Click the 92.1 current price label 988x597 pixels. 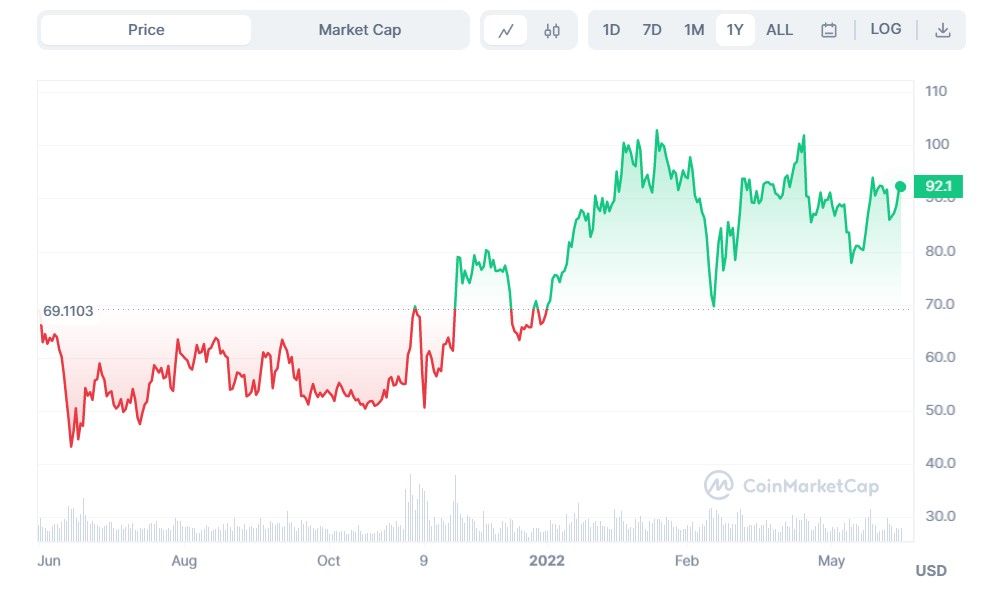click(938, 186)
